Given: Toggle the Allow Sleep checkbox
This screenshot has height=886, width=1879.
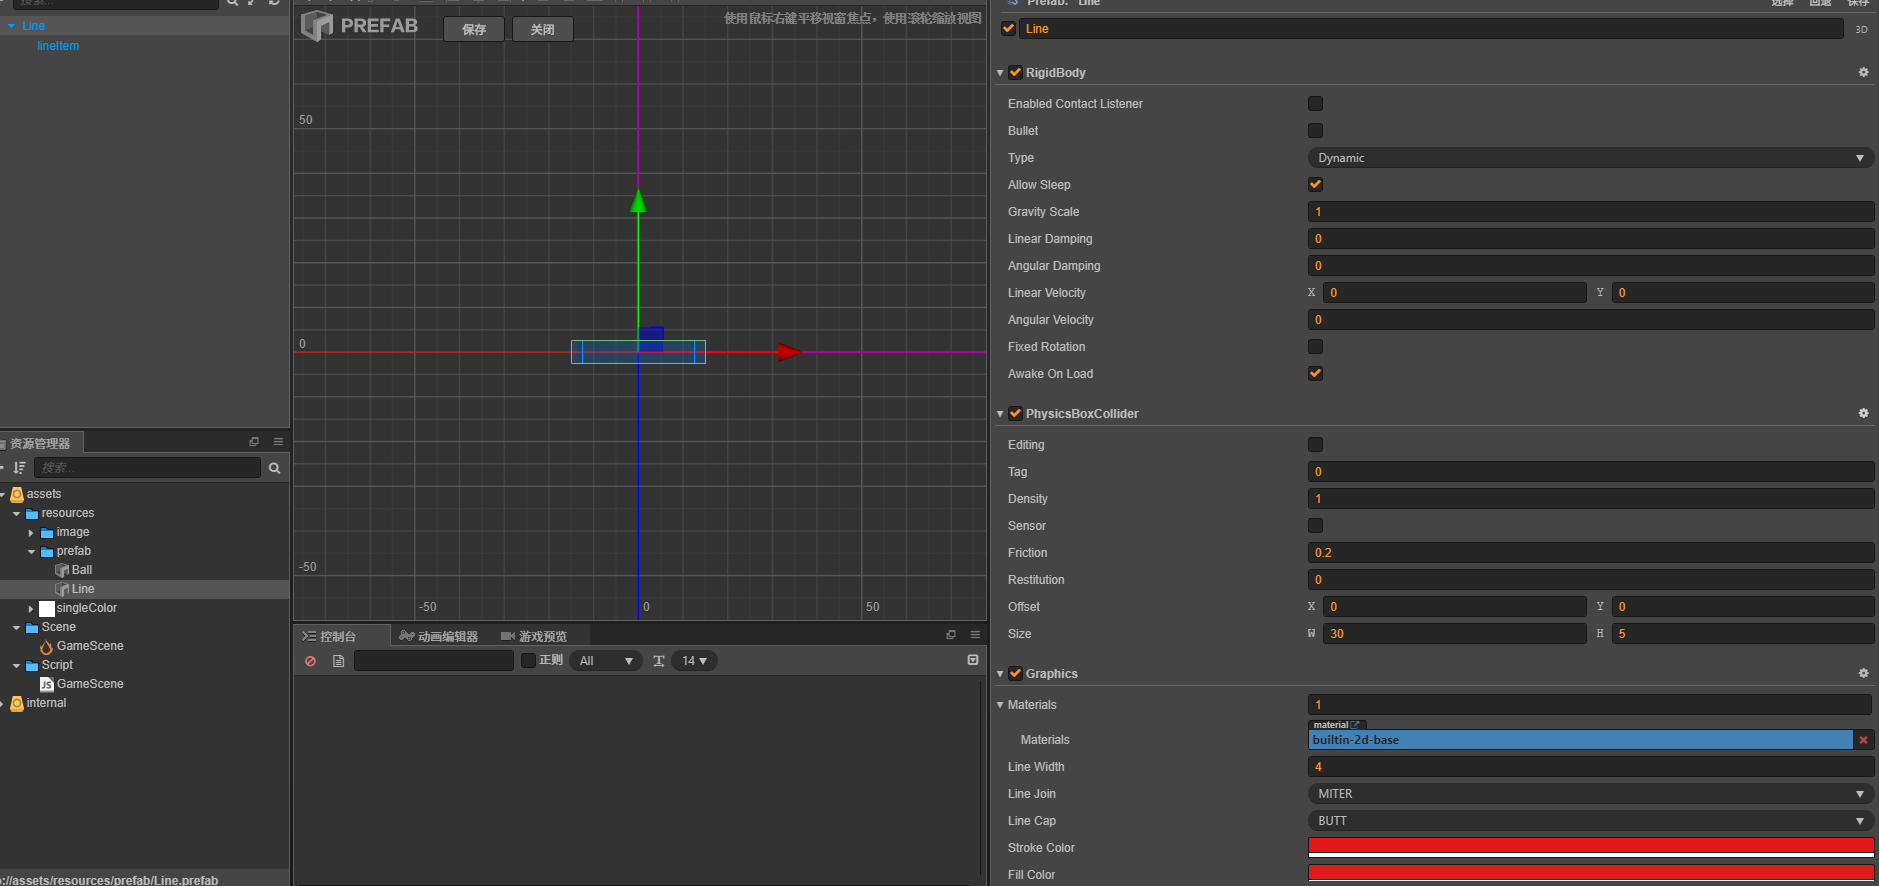Looking at the screenshot, I should click(1315, 185).
